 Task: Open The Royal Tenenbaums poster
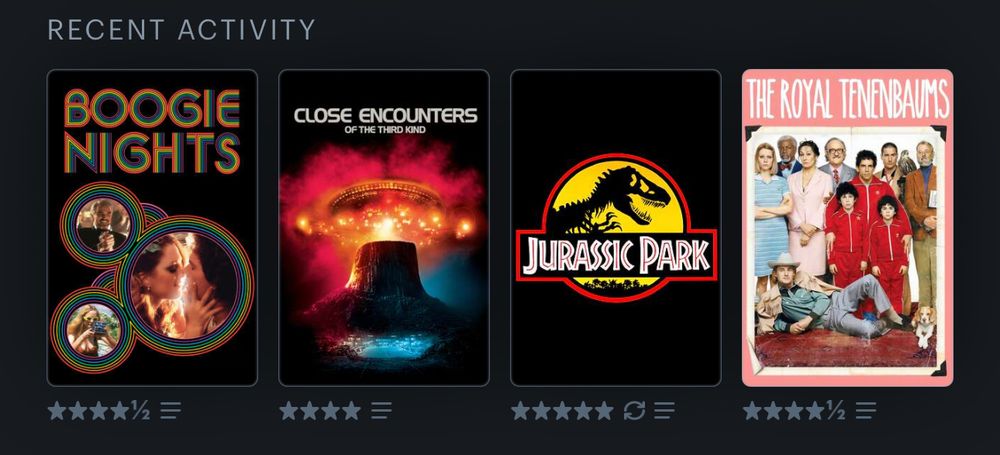click(x=848, y=228)
